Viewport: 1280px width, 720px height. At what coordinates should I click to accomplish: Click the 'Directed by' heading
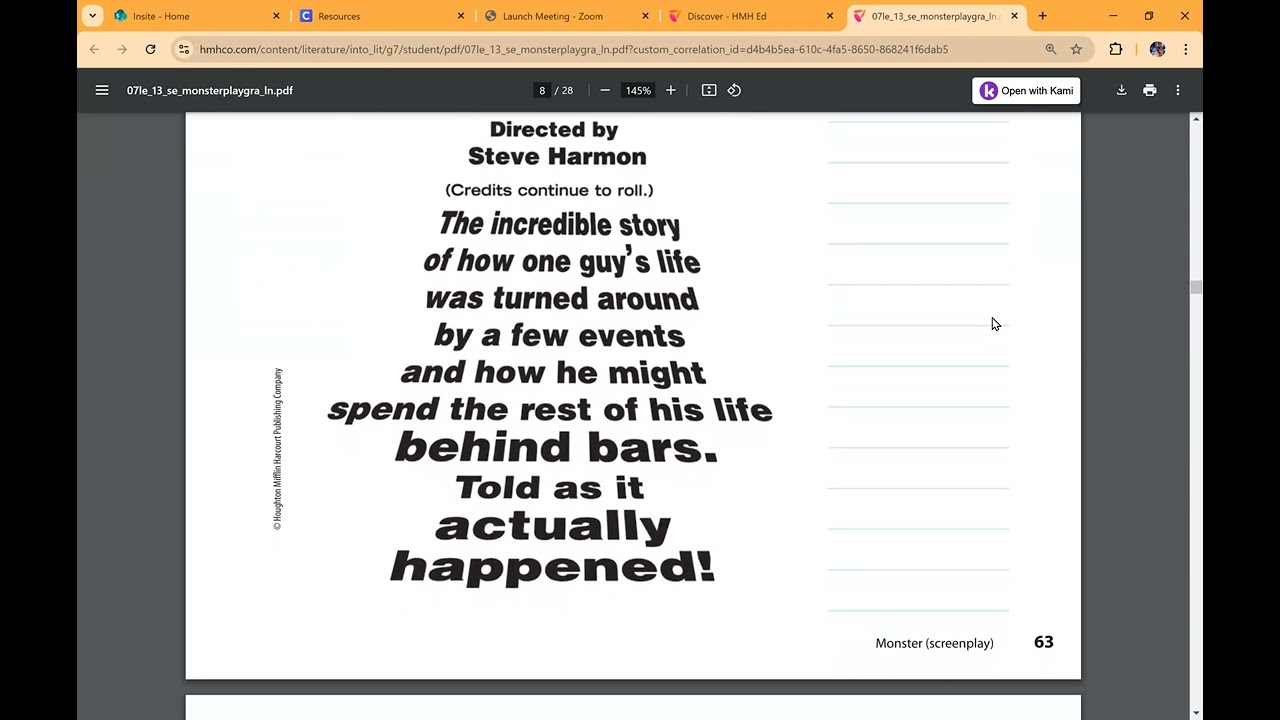[554, 129]
